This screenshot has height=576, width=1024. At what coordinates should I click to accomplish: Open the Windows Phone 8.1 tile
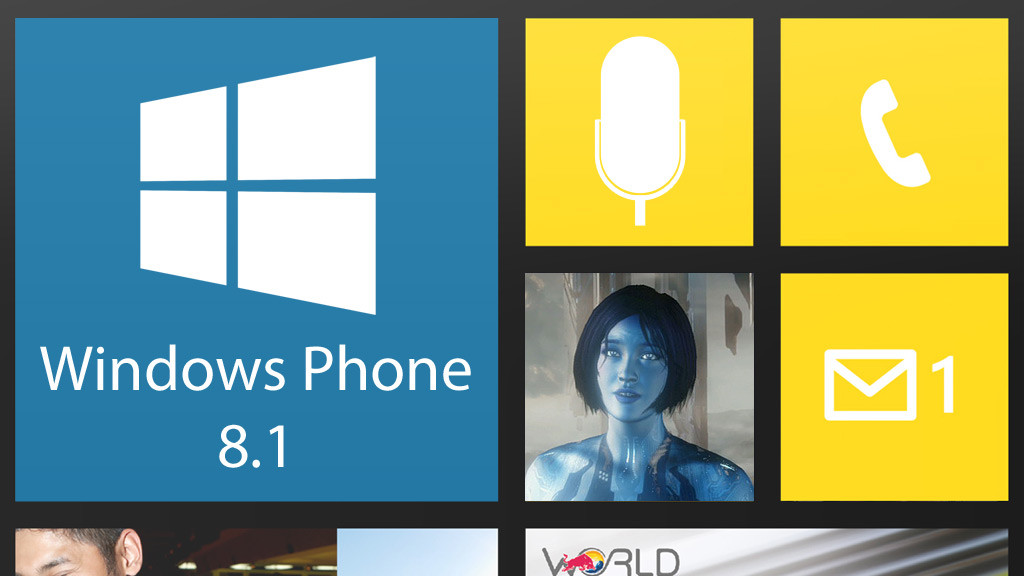[x=257, y=260]
